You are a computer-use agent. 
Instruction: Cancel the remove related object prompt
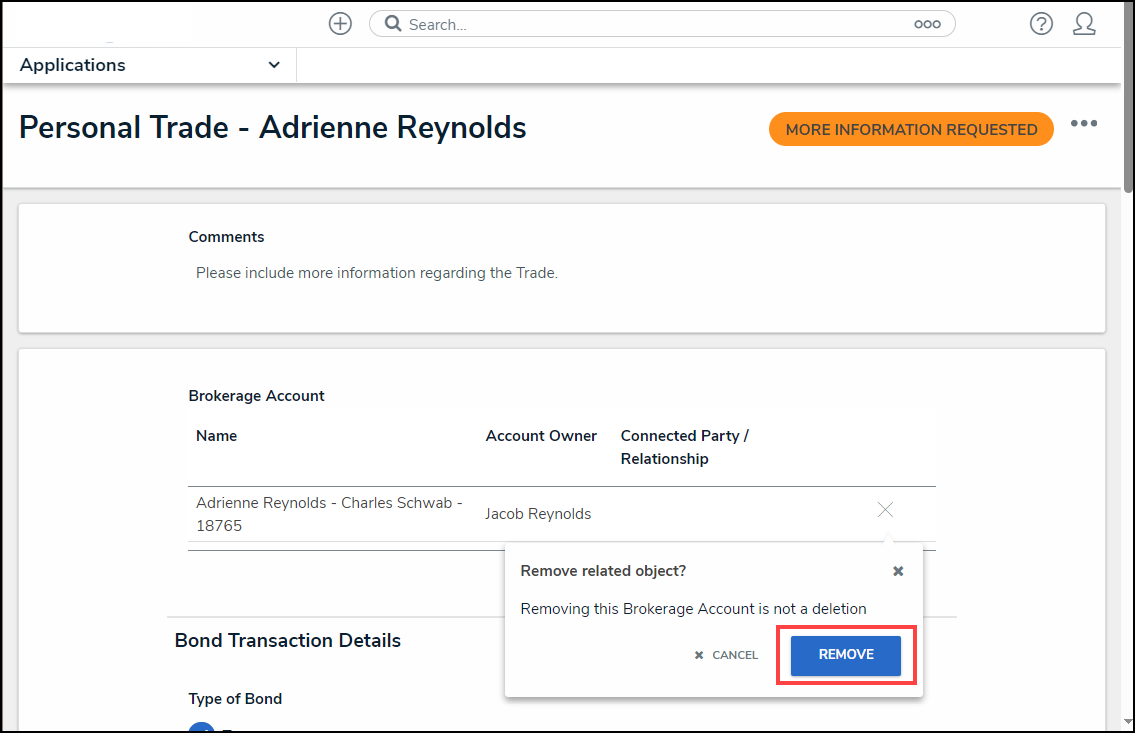coord(727,655)
